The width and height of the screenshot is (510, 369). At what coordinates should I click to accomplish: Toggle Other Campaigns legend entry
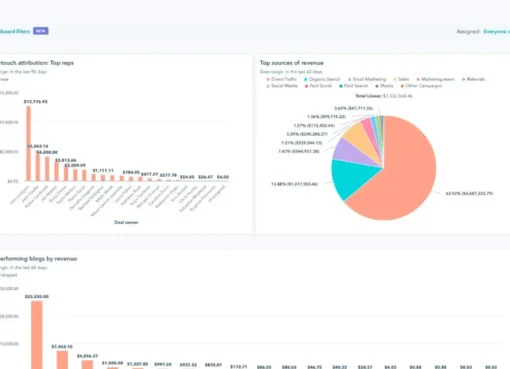[x=421, y=86]
